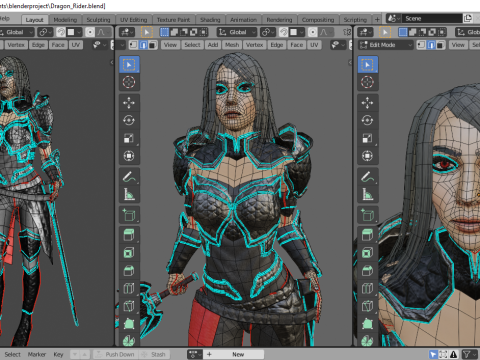480x360 pixels.
Task: Toggle proportional editing in middle viewport header
Action: click(x=313, y=32)
